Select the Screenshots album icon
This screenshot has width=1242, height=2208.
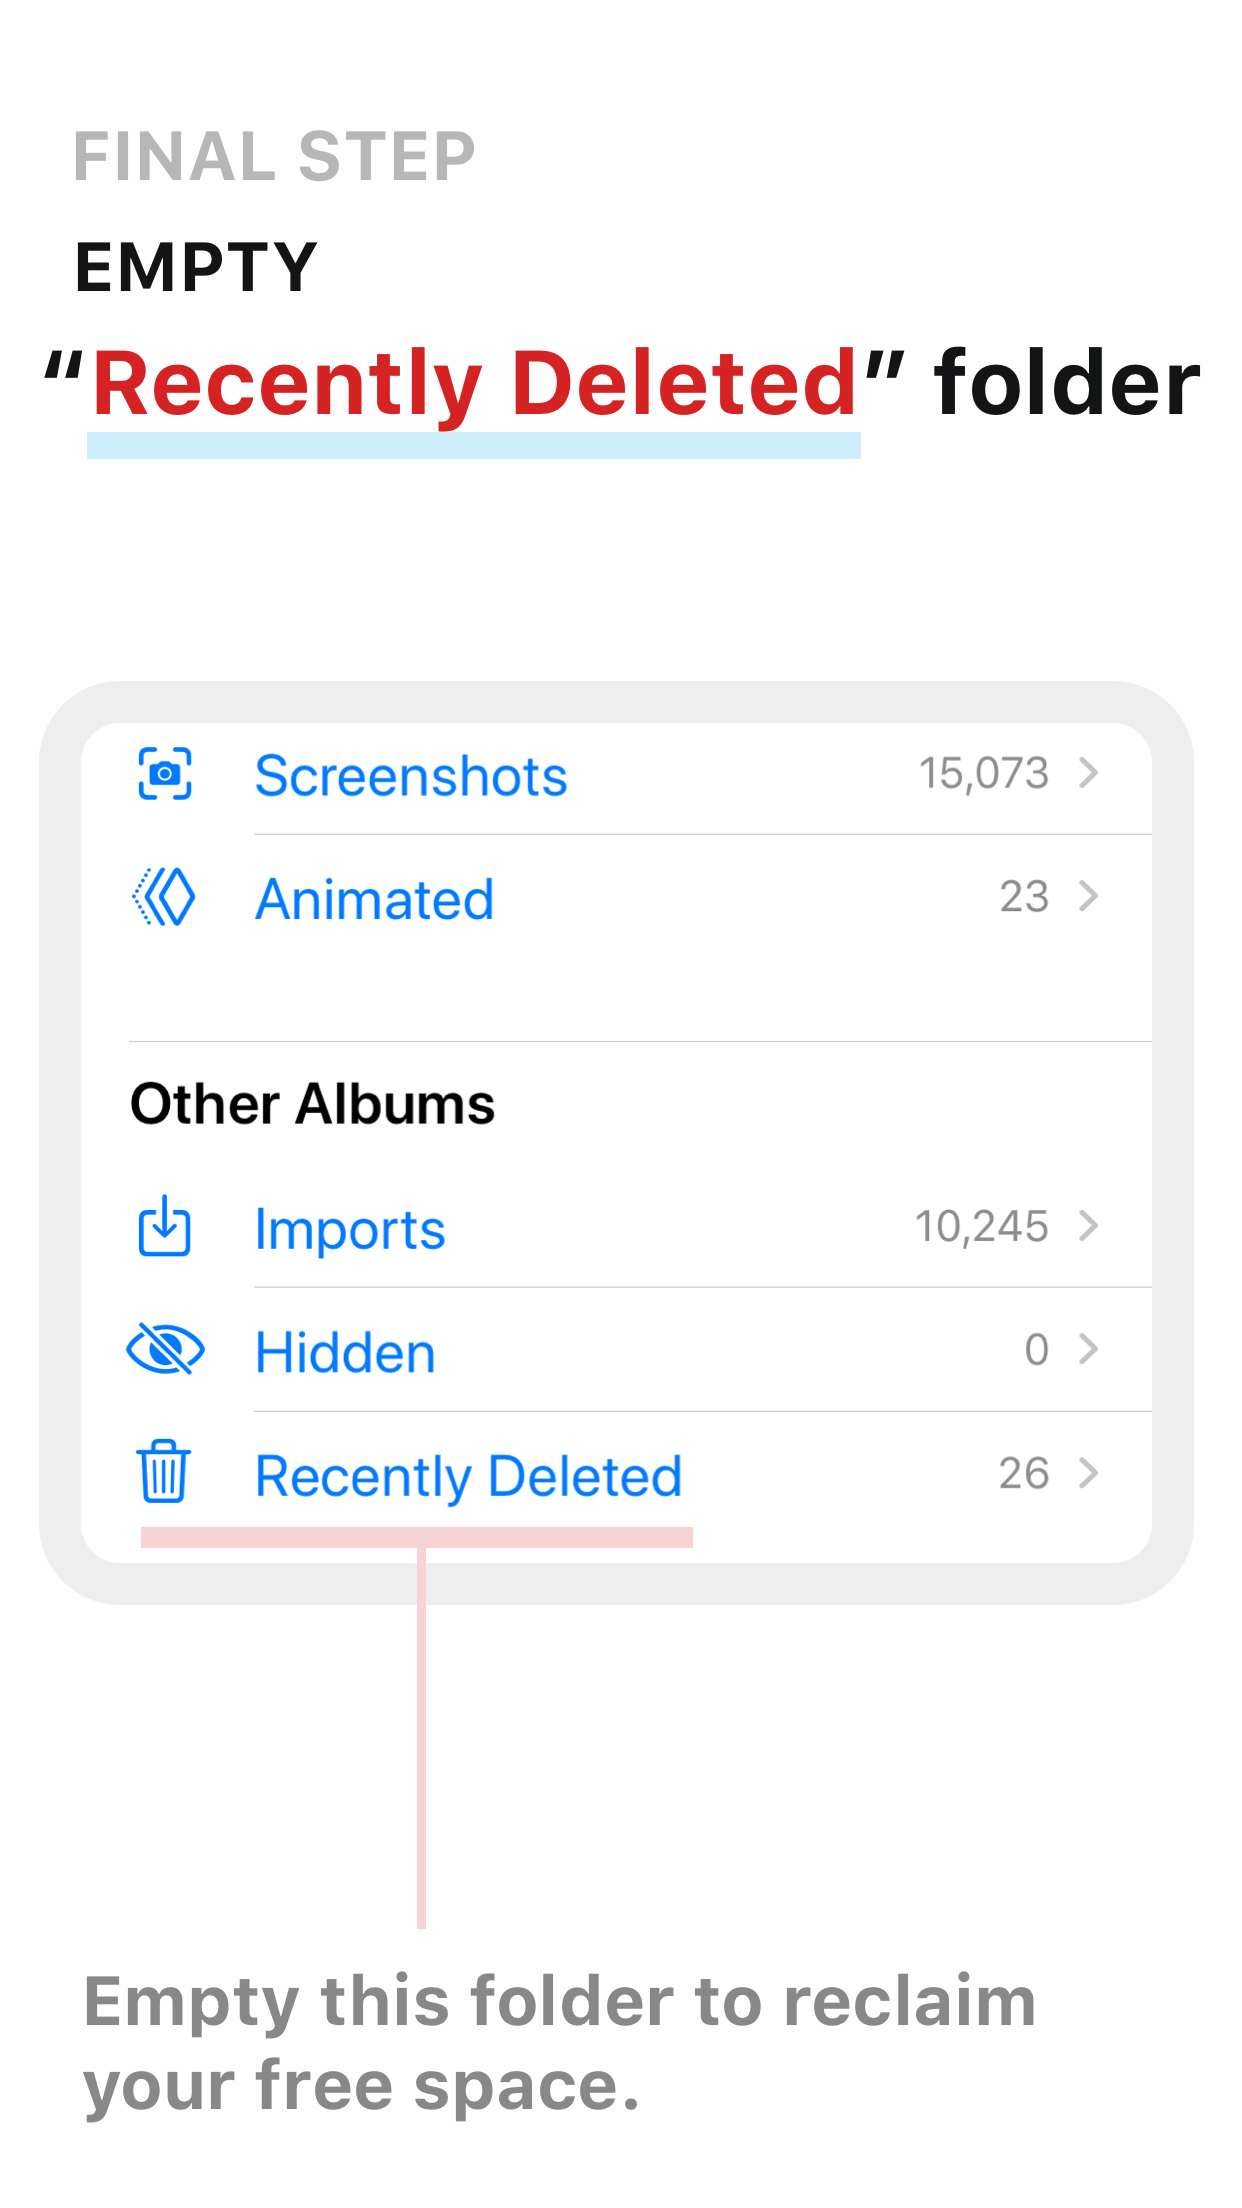coord(165,775)
